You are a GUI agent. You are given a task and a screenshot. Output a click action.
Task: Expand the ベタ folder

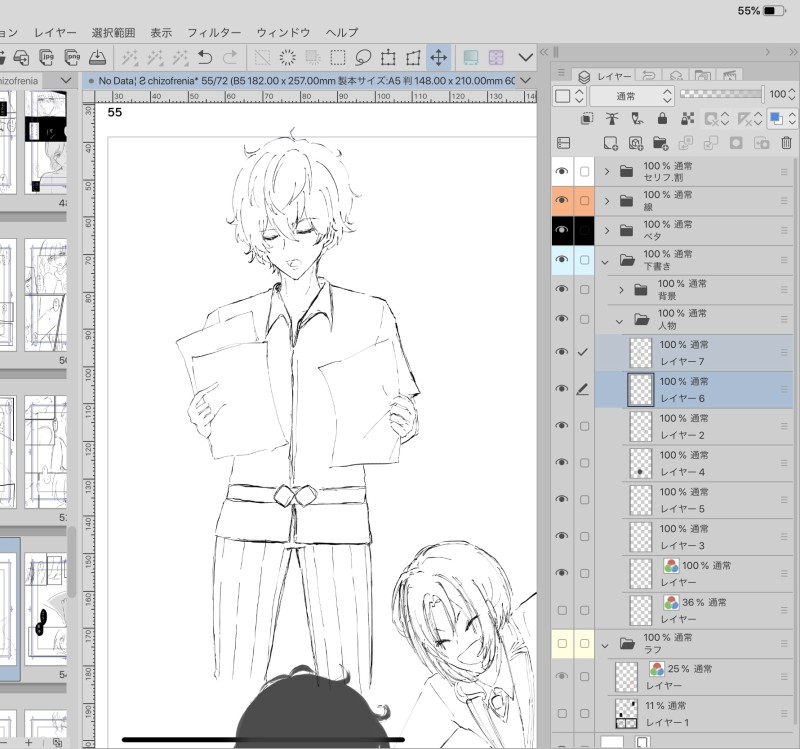click(607, 231)
